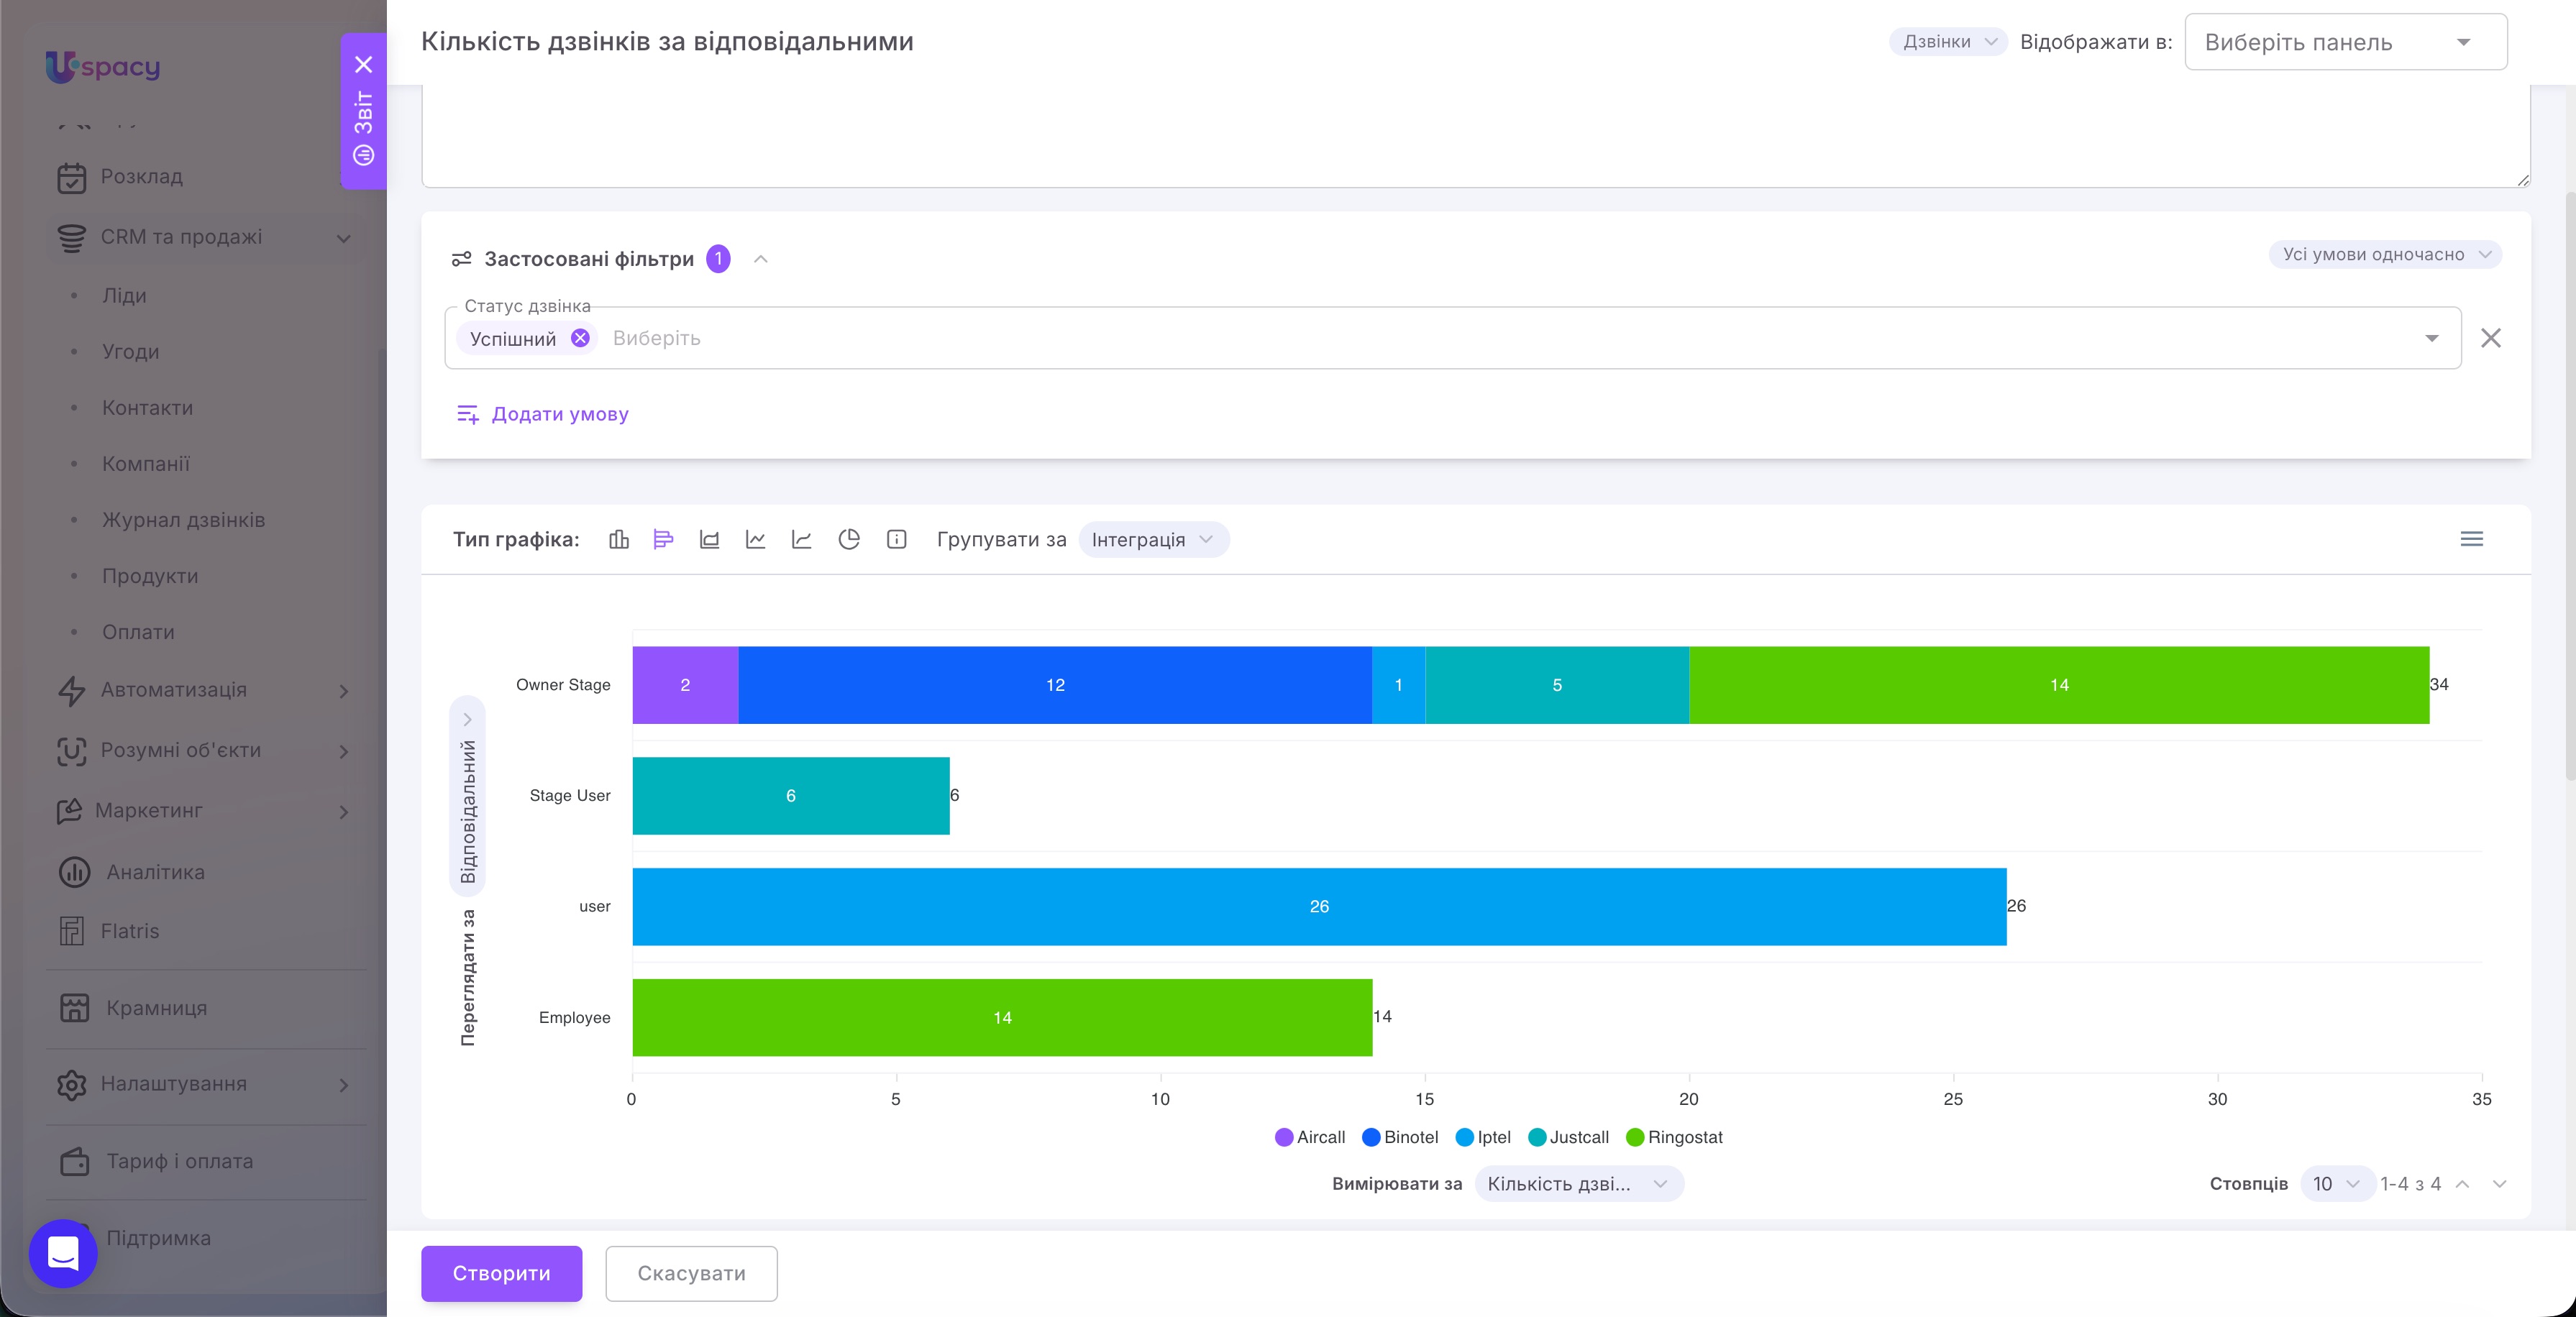The height and width of the screenshot is (1317, 2576).
Task: Open the Виберіть панель dropdown
Action: 2345,42
